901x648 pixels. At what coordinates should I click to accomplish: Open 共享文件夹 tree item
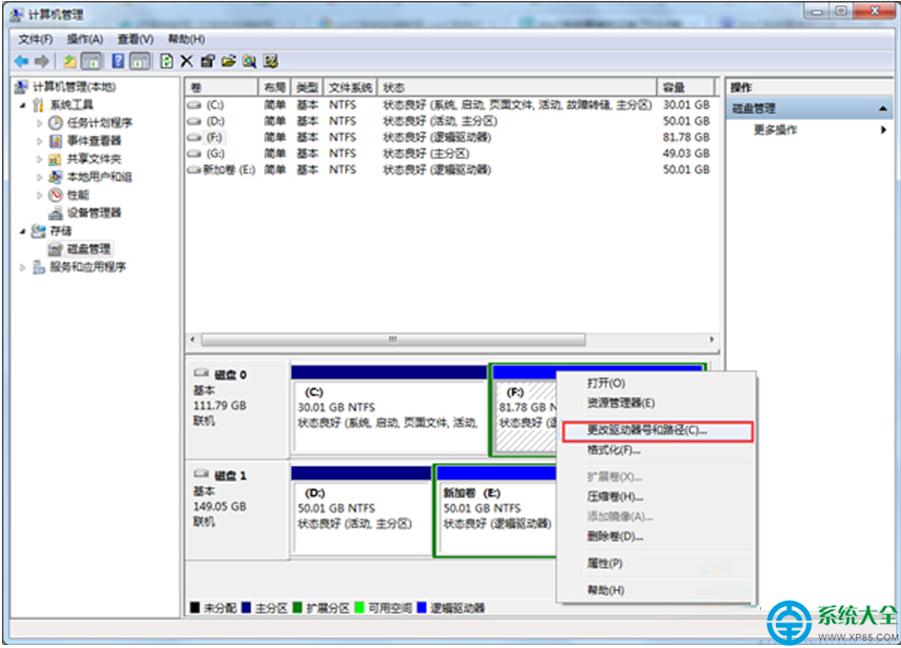click(x=94, y=159)
